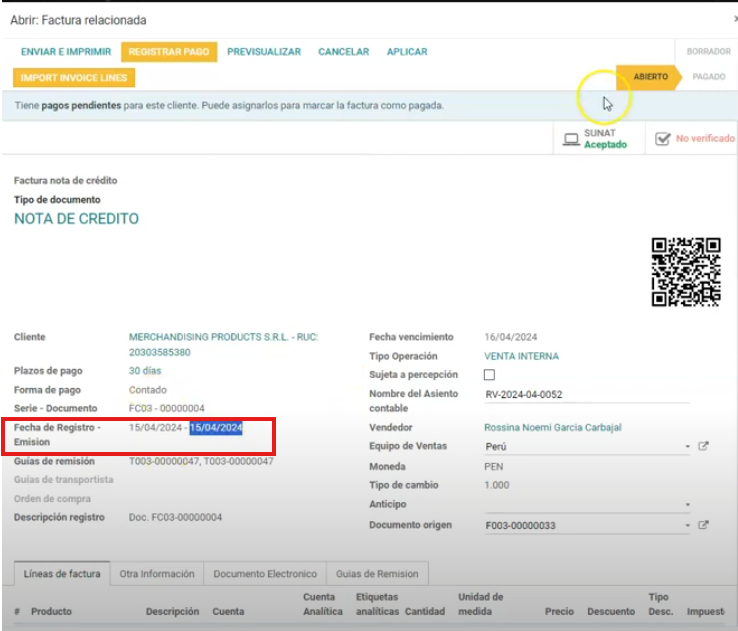Click the Registrar Pago button
738x631 pixels.
coord(169,52)
